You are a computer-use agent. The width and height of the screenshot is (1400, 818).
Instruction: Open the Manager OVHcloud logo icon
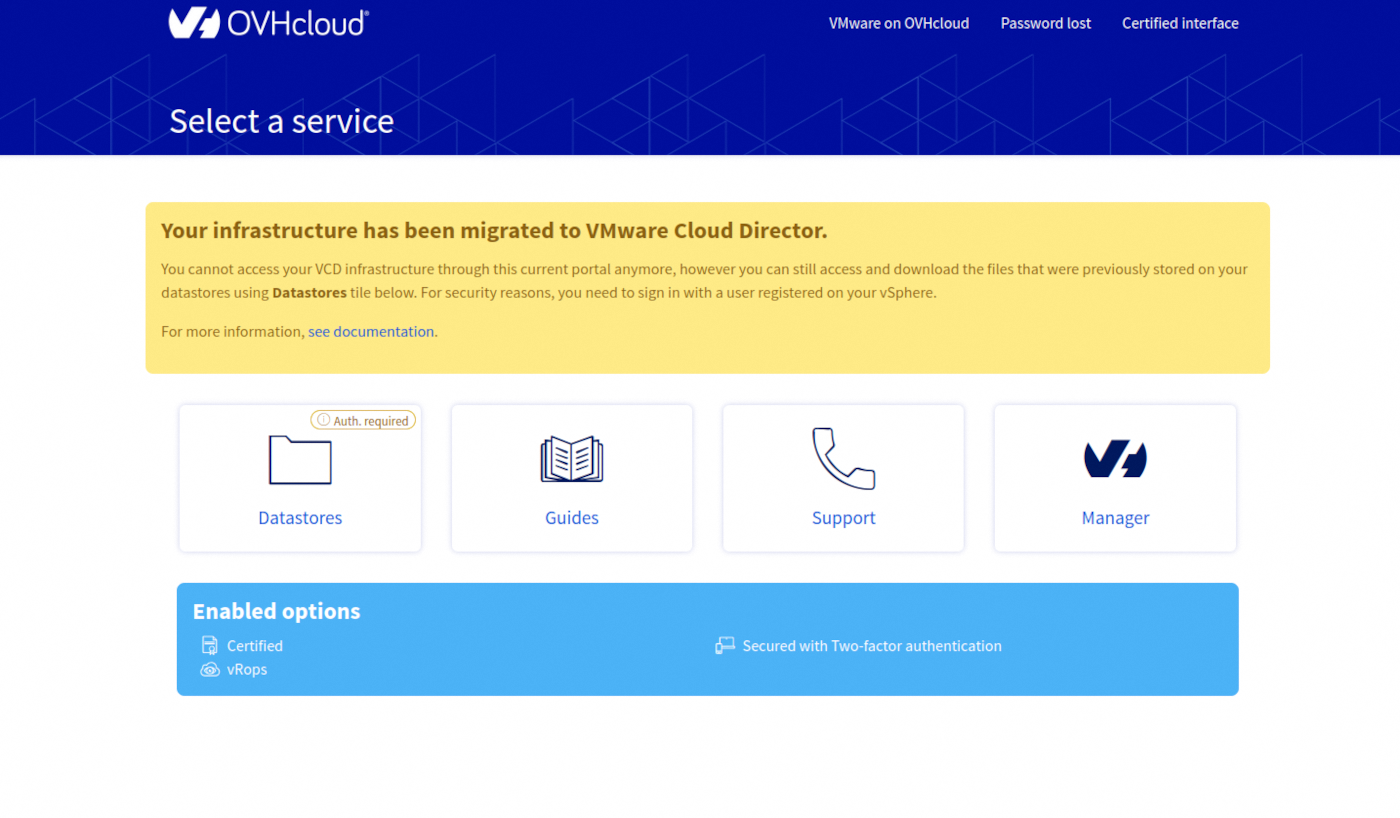(x=1115, y=459)
